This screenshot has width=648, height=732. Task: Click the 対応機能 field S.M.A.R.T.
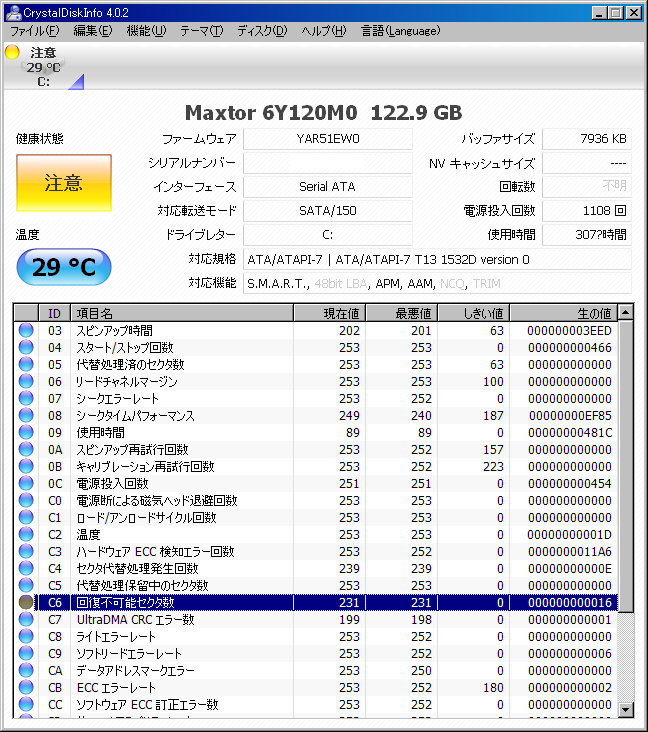[x=437, y=283]
